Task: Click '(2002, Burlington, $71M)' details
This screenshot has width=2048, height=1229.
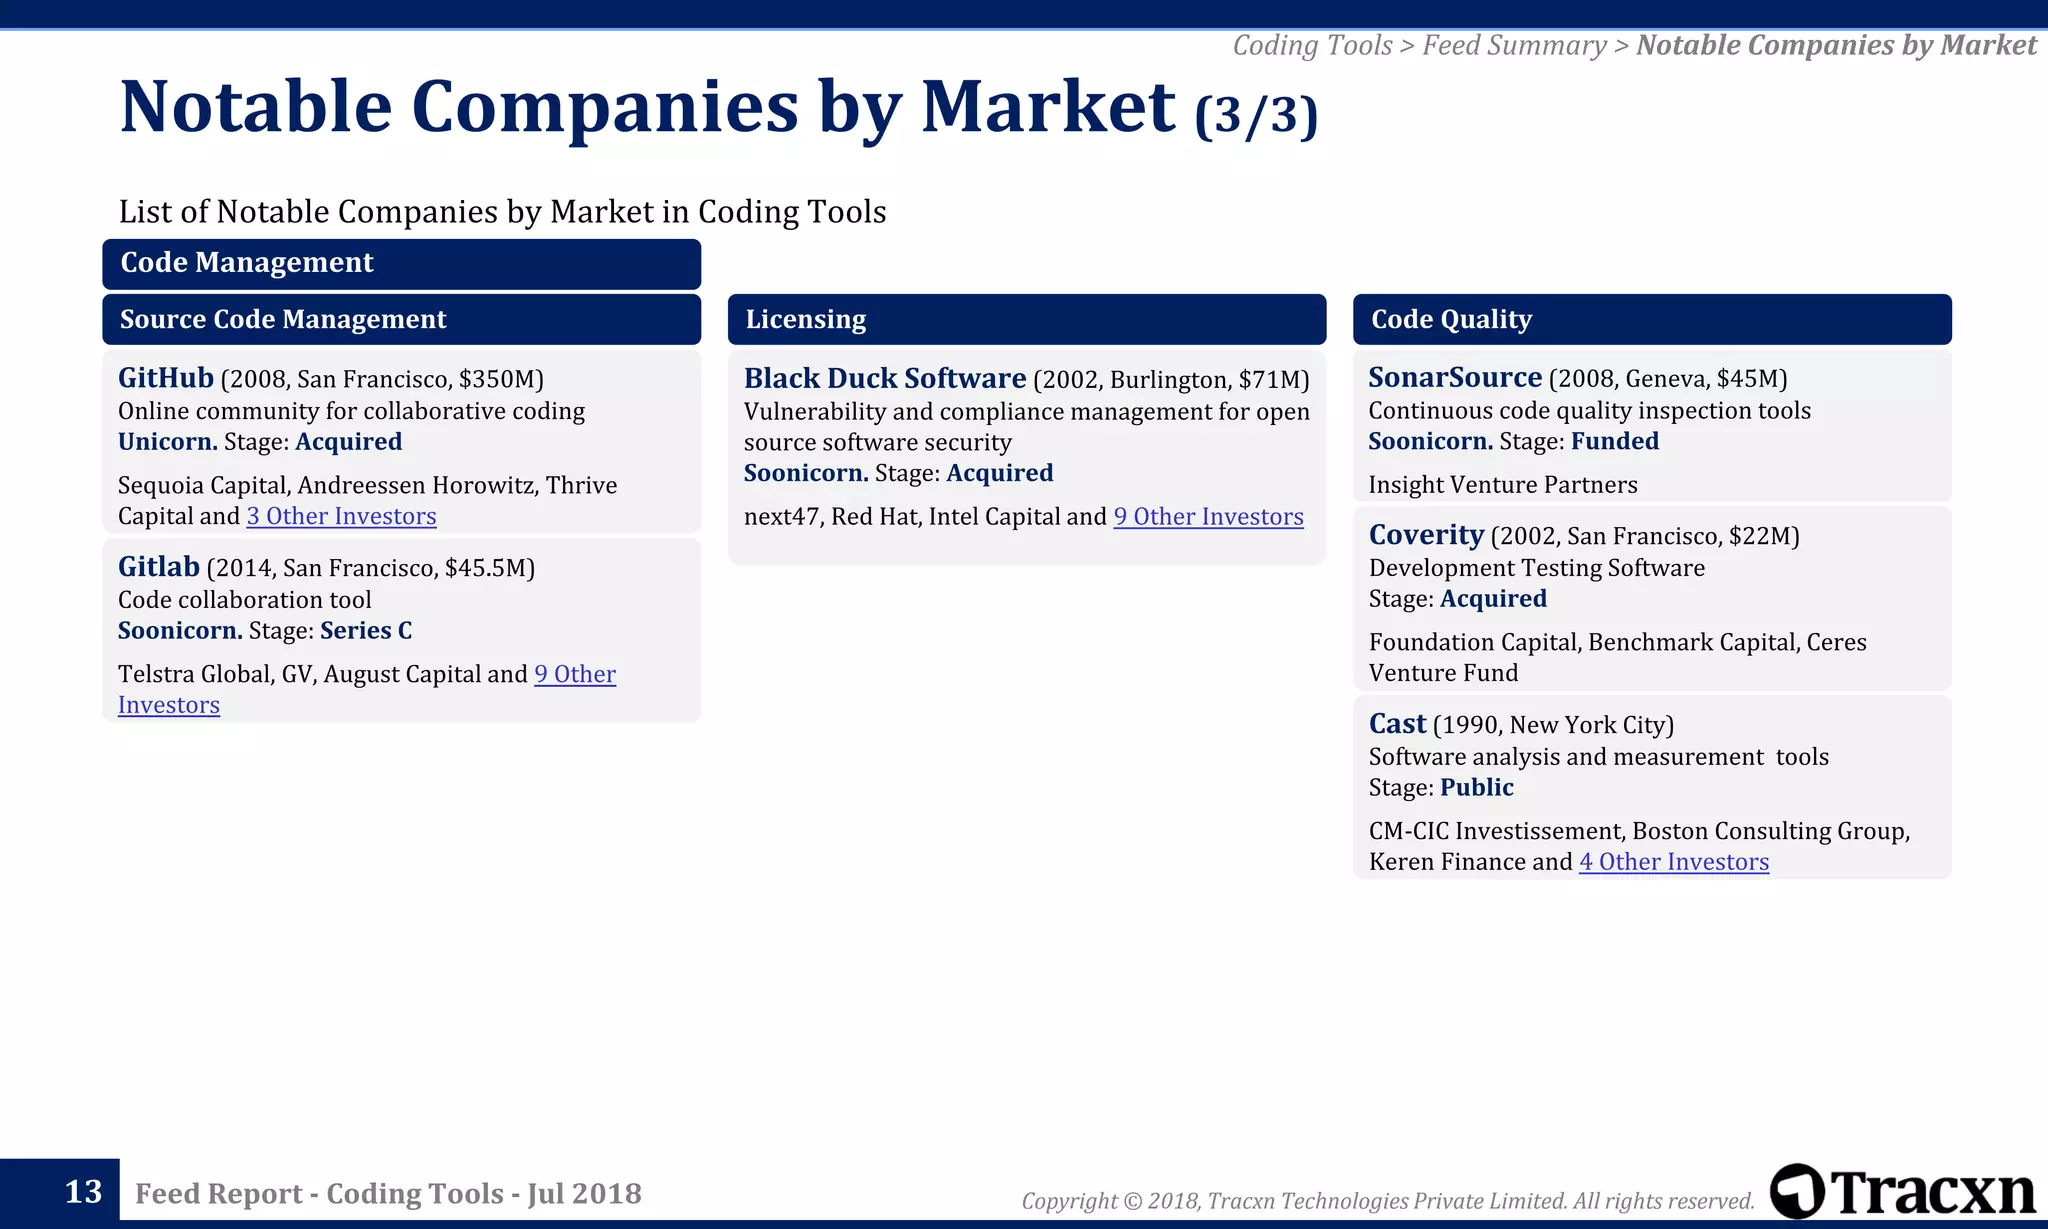Action: [1171, 380]
